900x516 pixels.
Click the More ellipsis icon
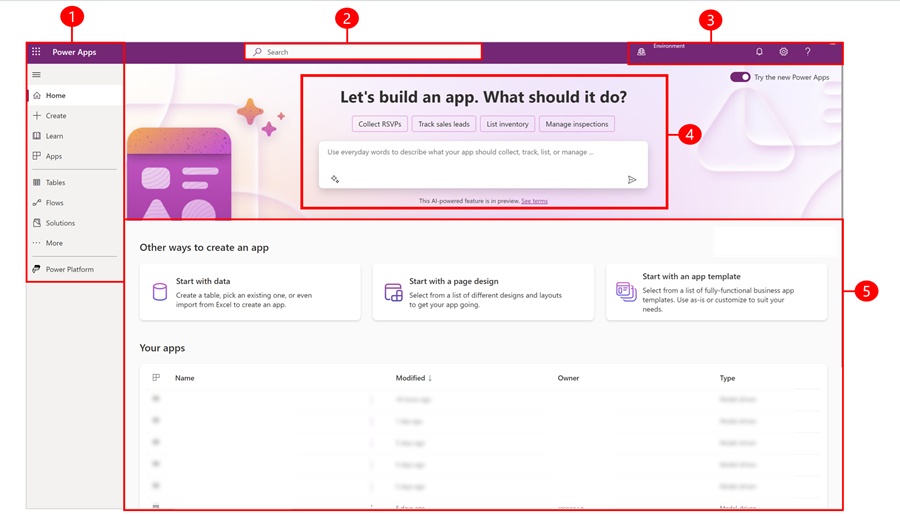click(x=37, y=243)
